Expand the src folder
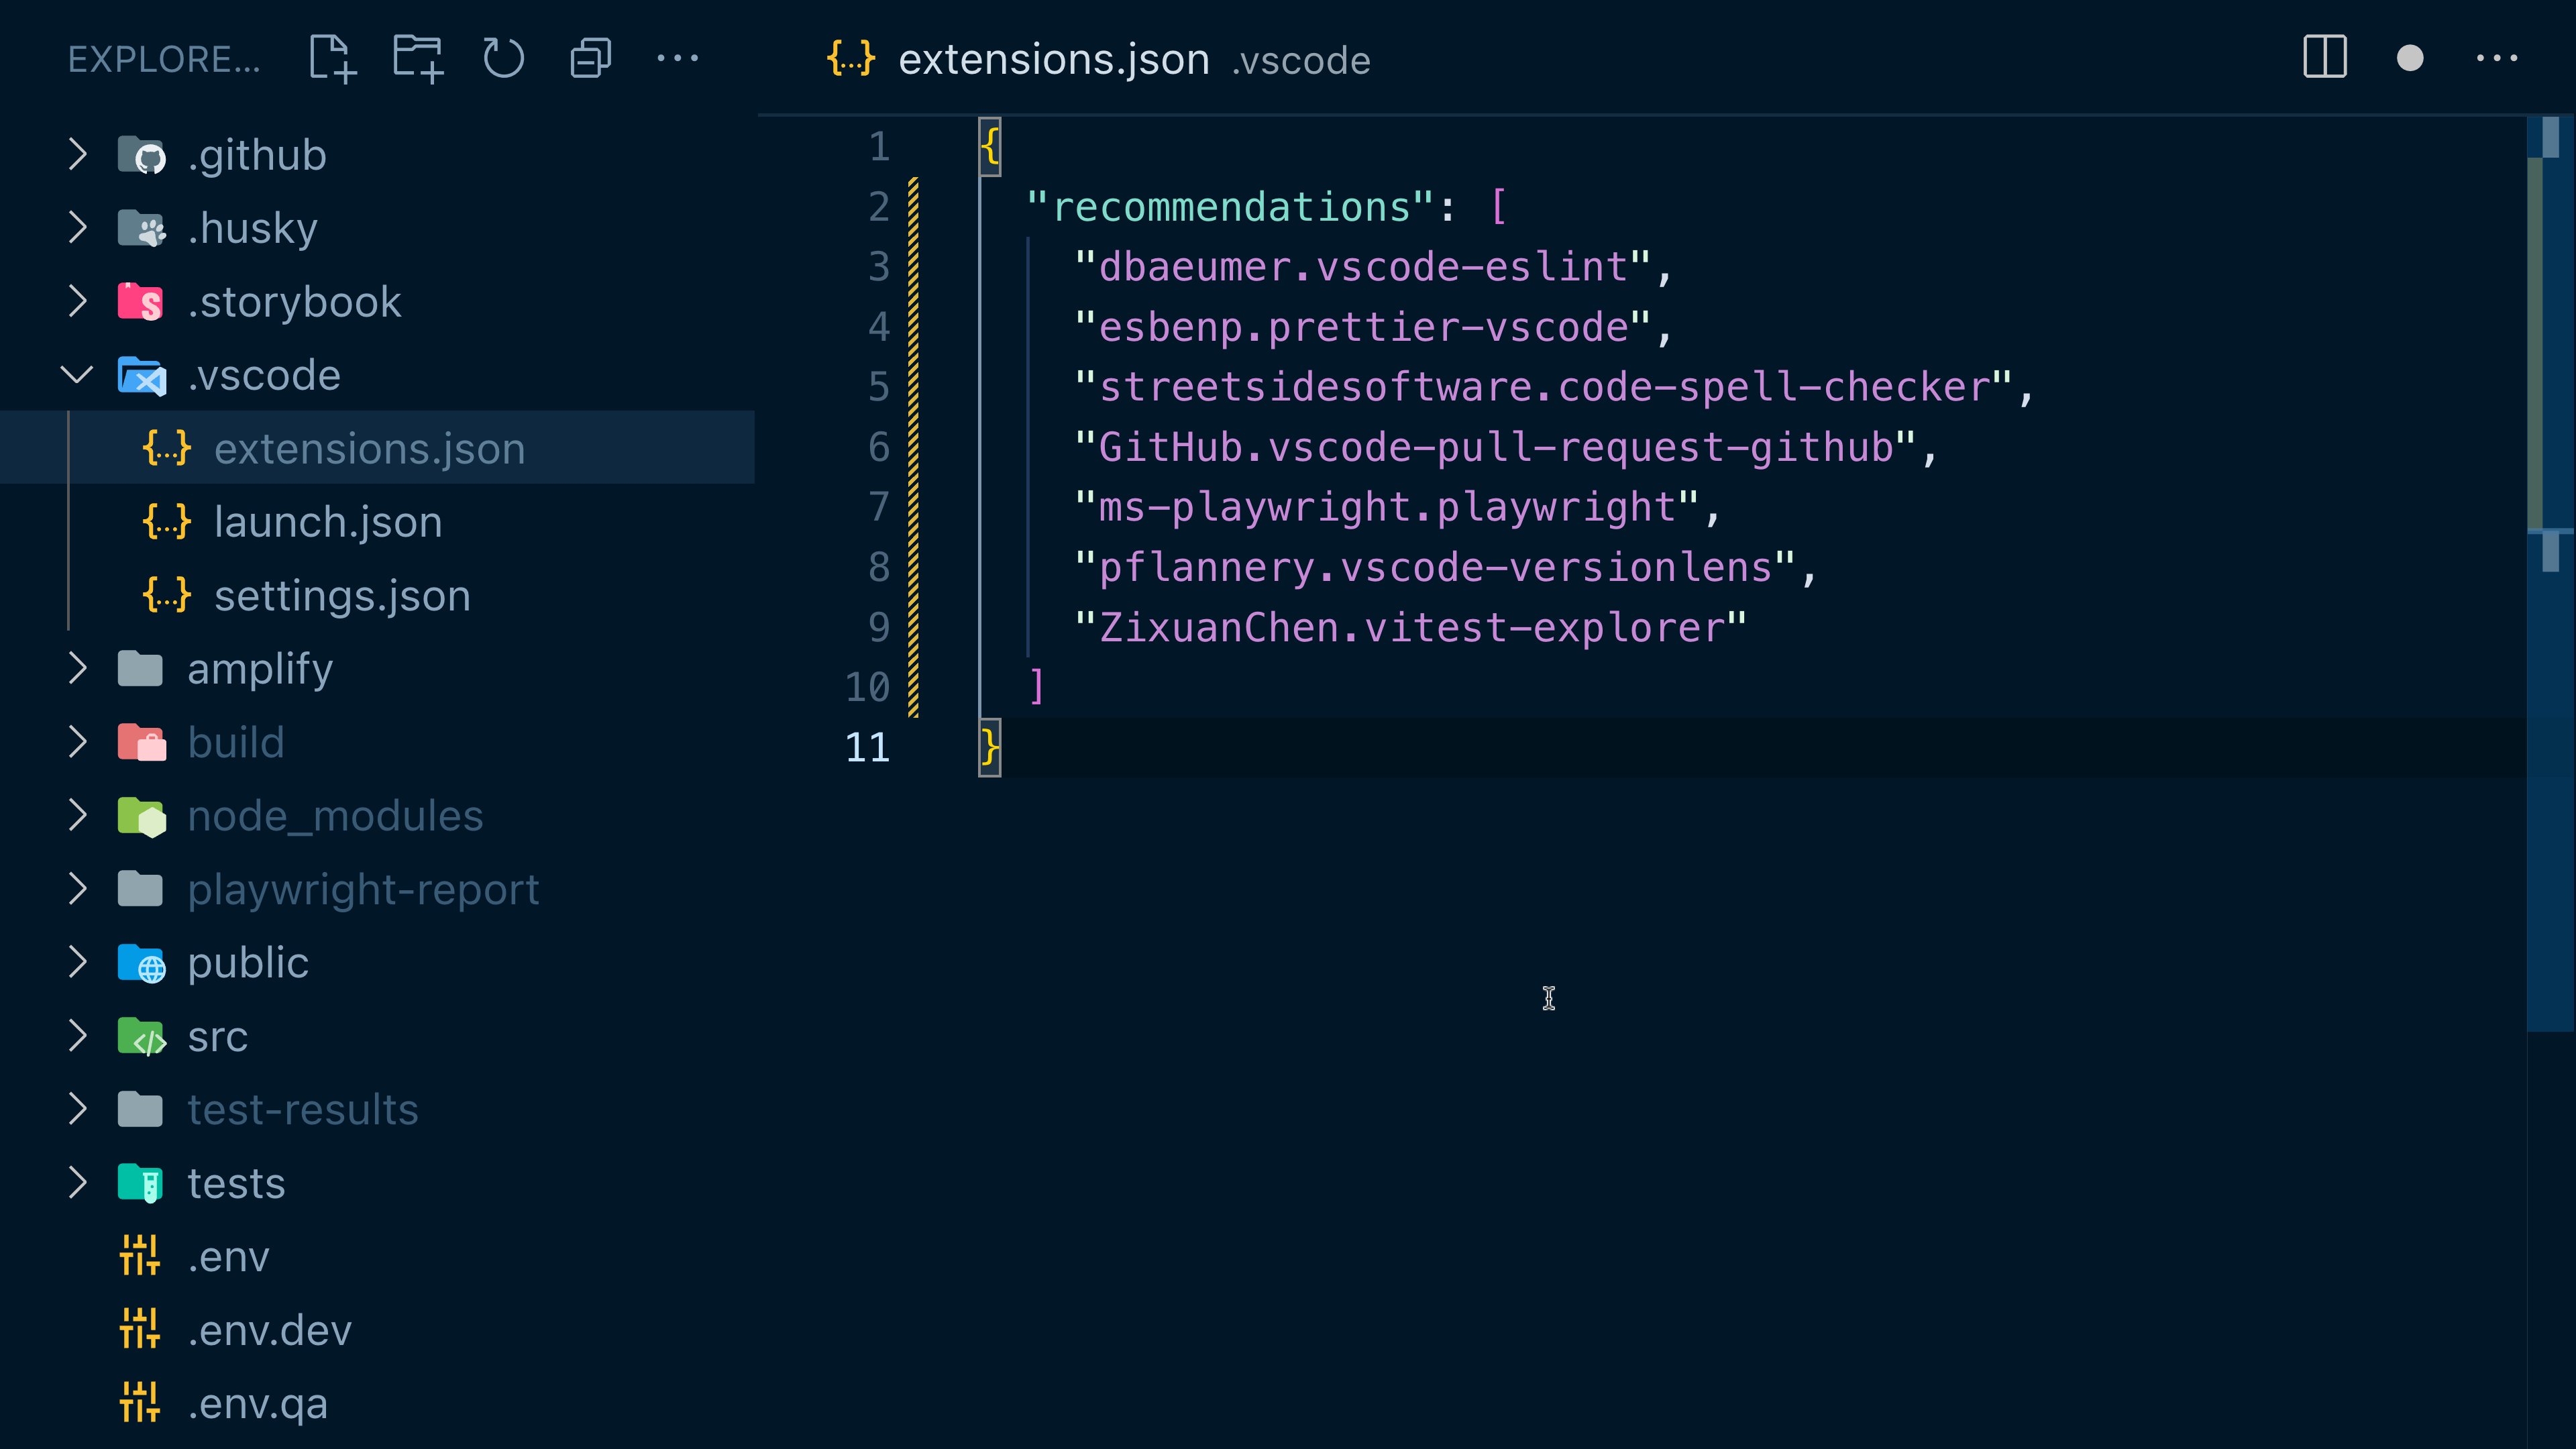The image size is (2576, 1449). (78, 1036)
